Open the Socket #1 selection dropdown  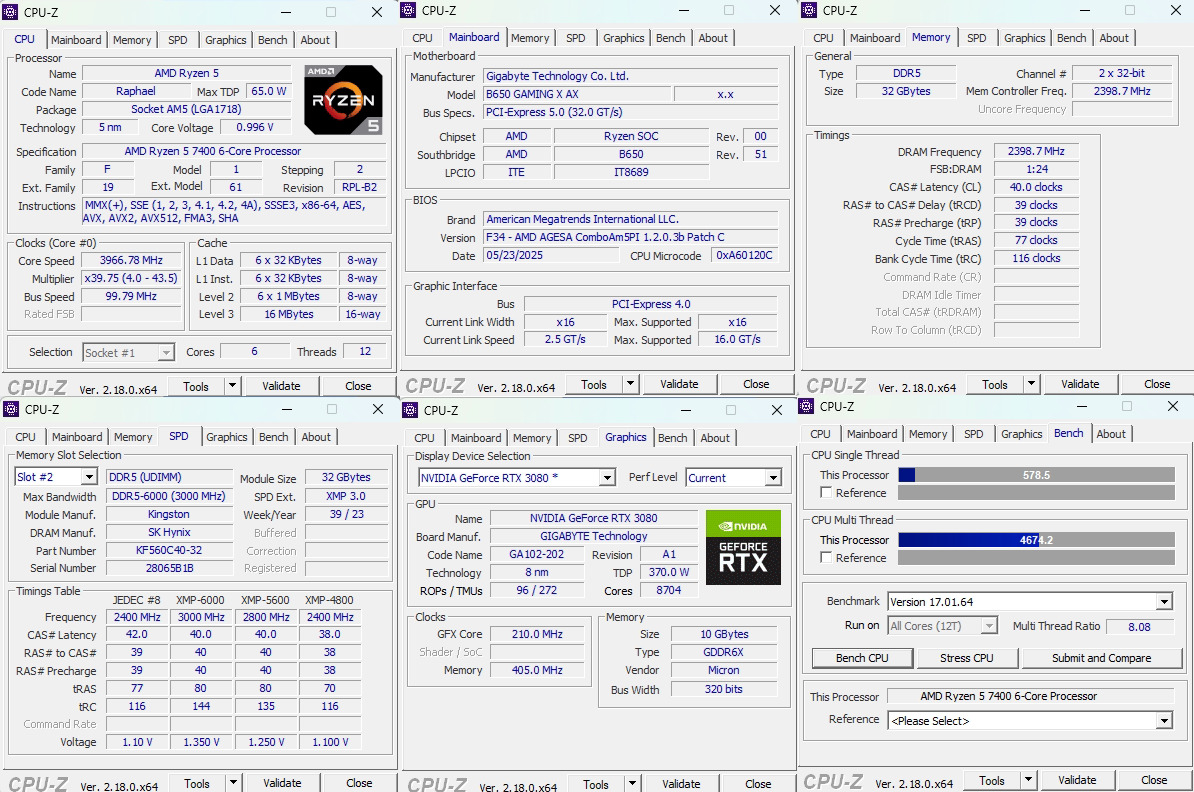pos(166,353)
